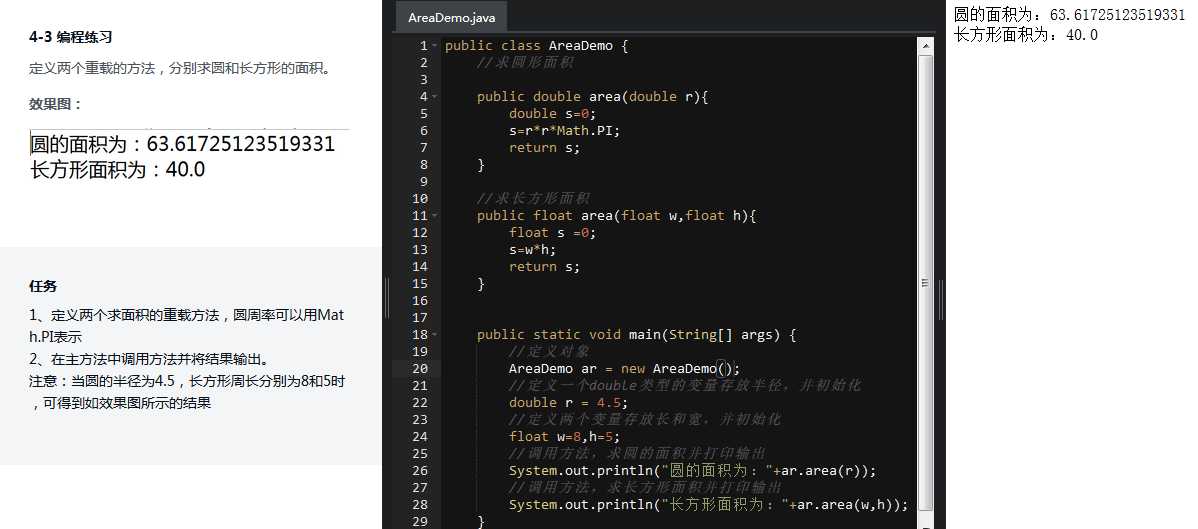This screenshot has height=529, width=1198.
Task: Click the comment "//求长方形面积" on line 10
Action: (533, 199)
